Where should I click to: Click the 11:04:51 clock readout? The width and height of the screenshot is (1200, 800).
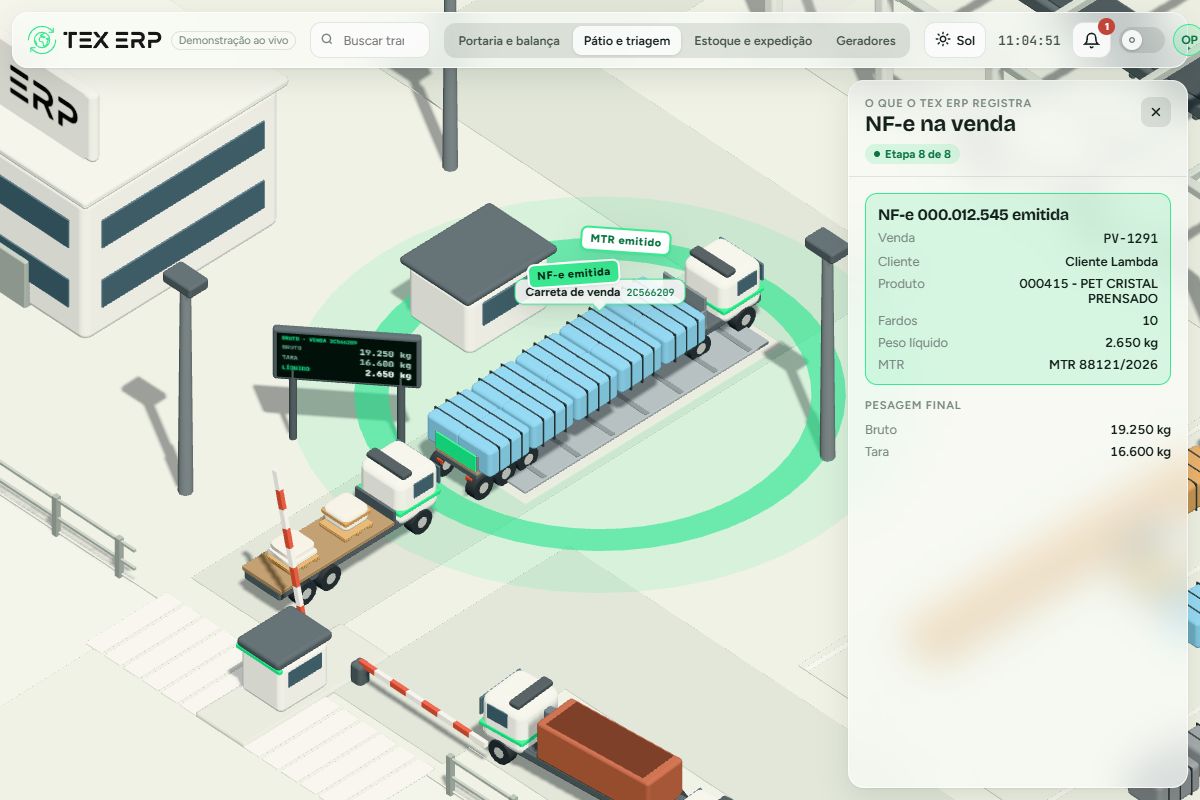tap(1029, 41)
